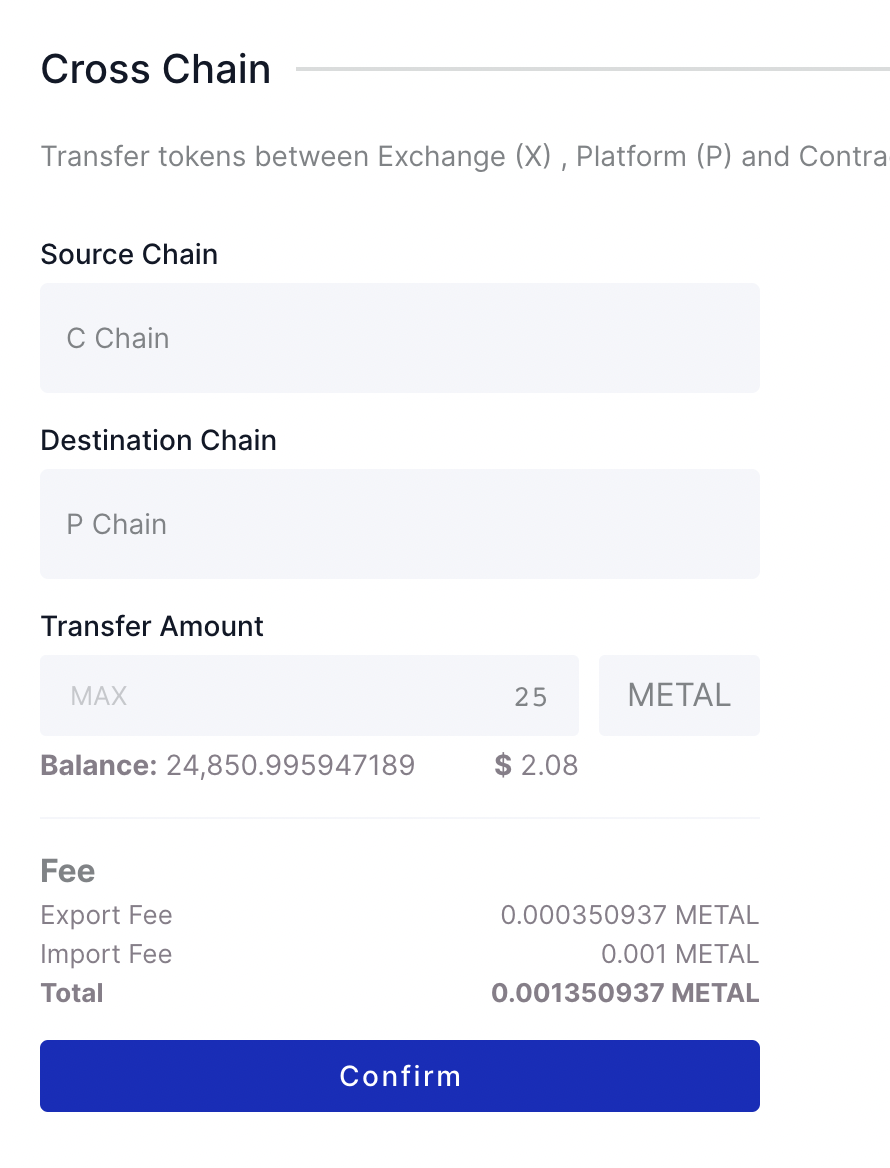Click the Total fee amount 0.001350937 METAL
This screenshot has height=1168, width=890.
(x=624, y=992)
